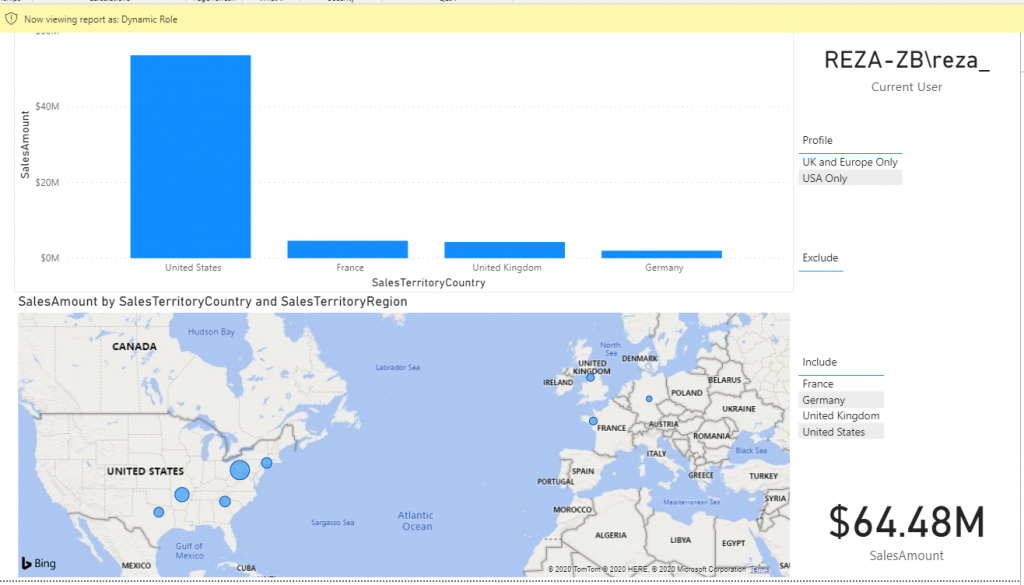The image size is (1024, 585).
Task: Select USA Only in Profile slicer
Action: pos(825,178)
